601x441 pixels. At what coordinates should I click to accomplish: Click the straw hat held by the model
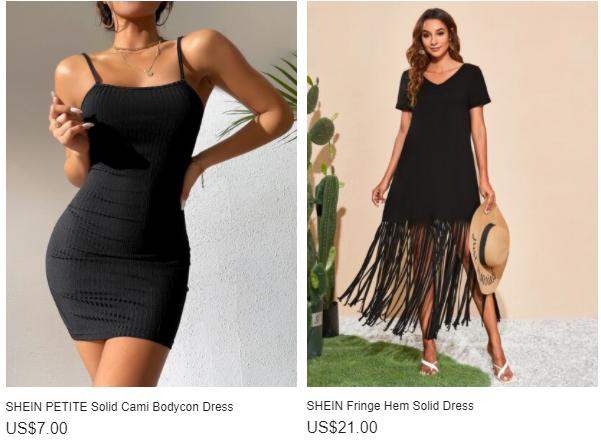click(489, 249)
